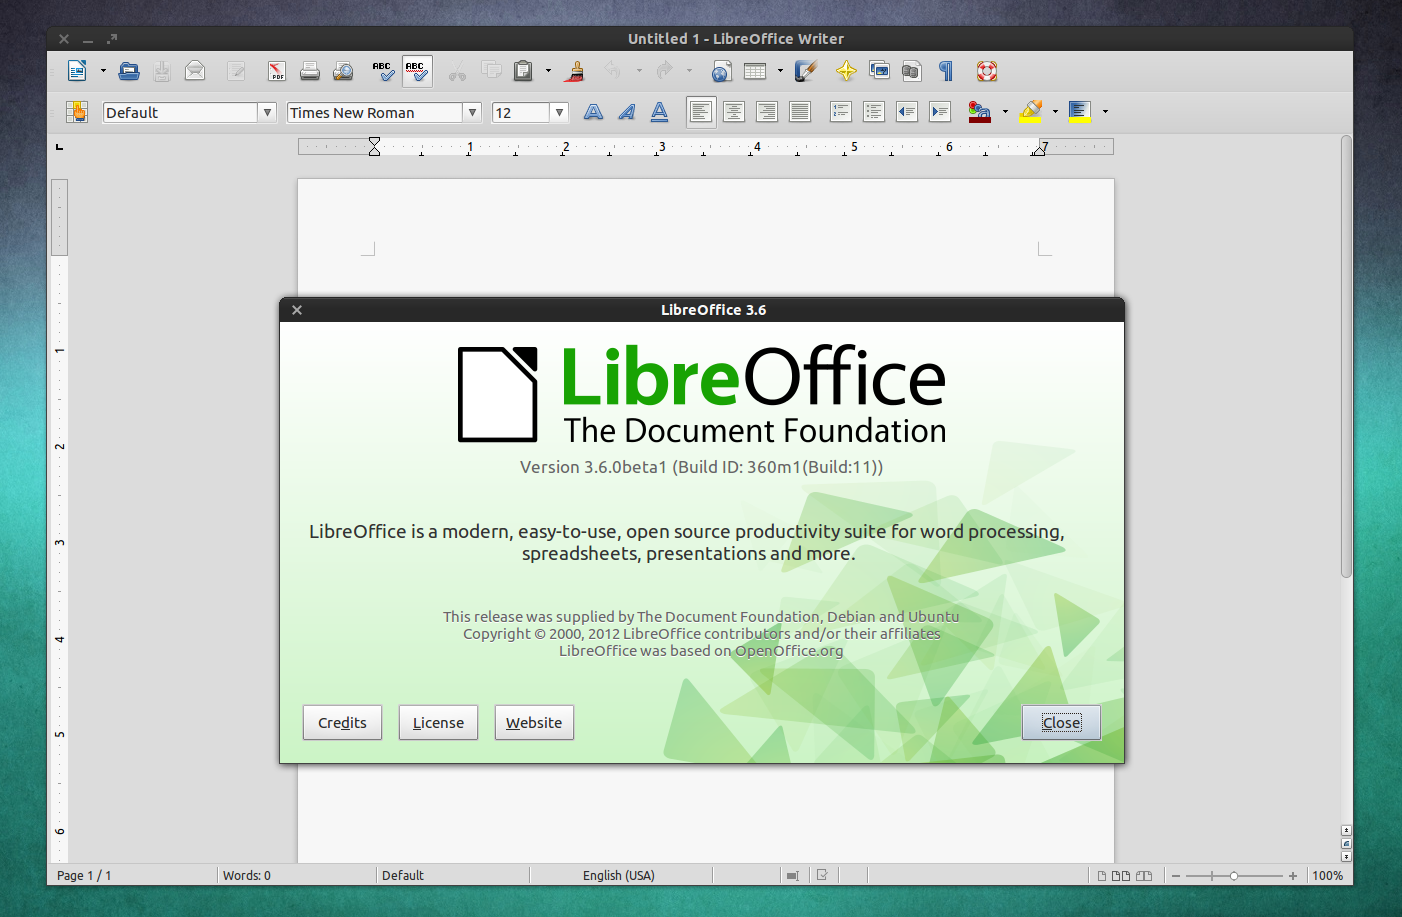1402x917 pixels.
Task: View the LibreOffice Credits
Action: (342, 722)
